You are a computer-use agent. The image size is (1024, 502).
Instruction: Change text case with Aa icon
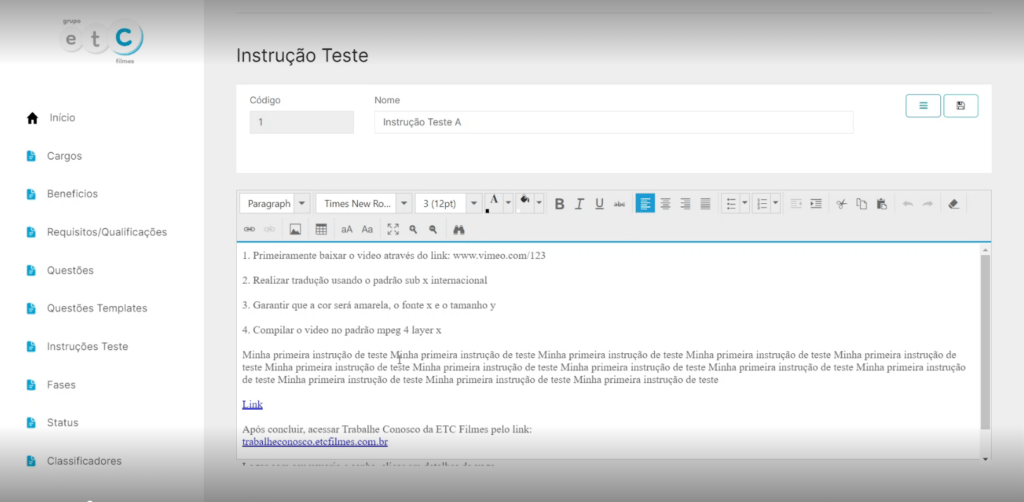point(367,229)
